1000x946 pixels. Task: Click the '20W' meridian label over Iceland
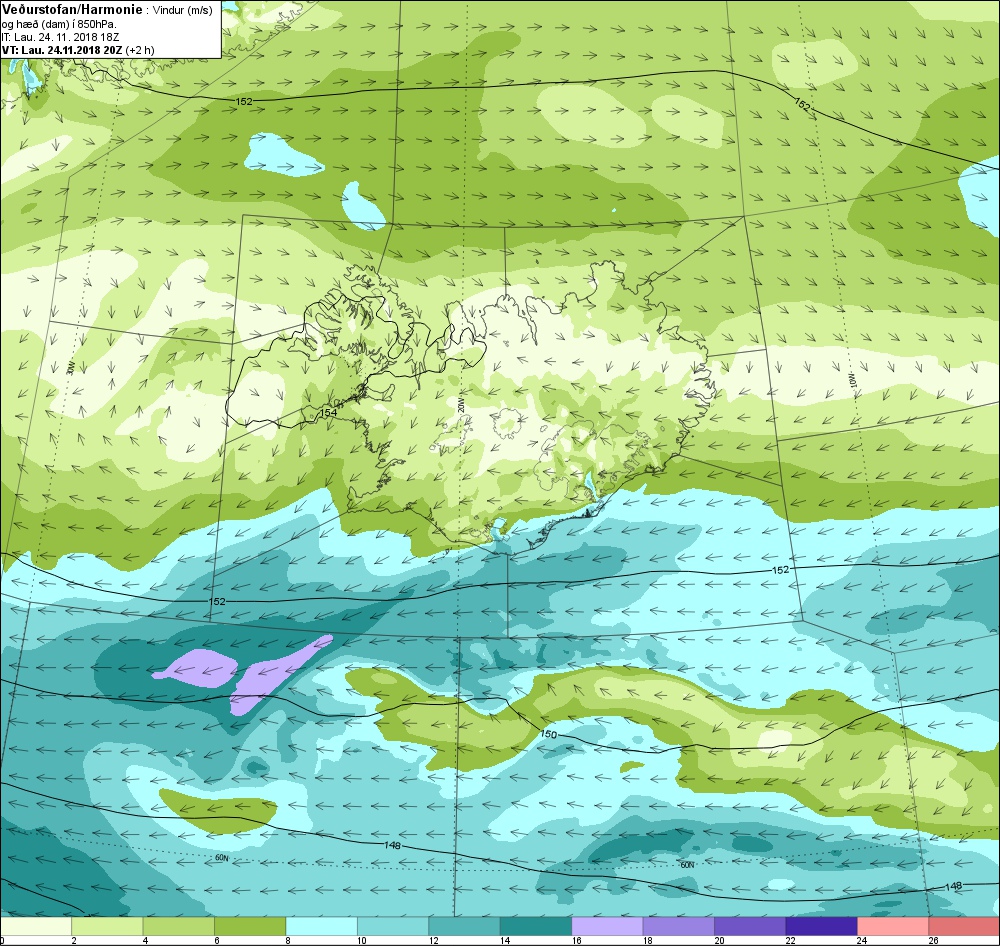click(x=460, y=406)
